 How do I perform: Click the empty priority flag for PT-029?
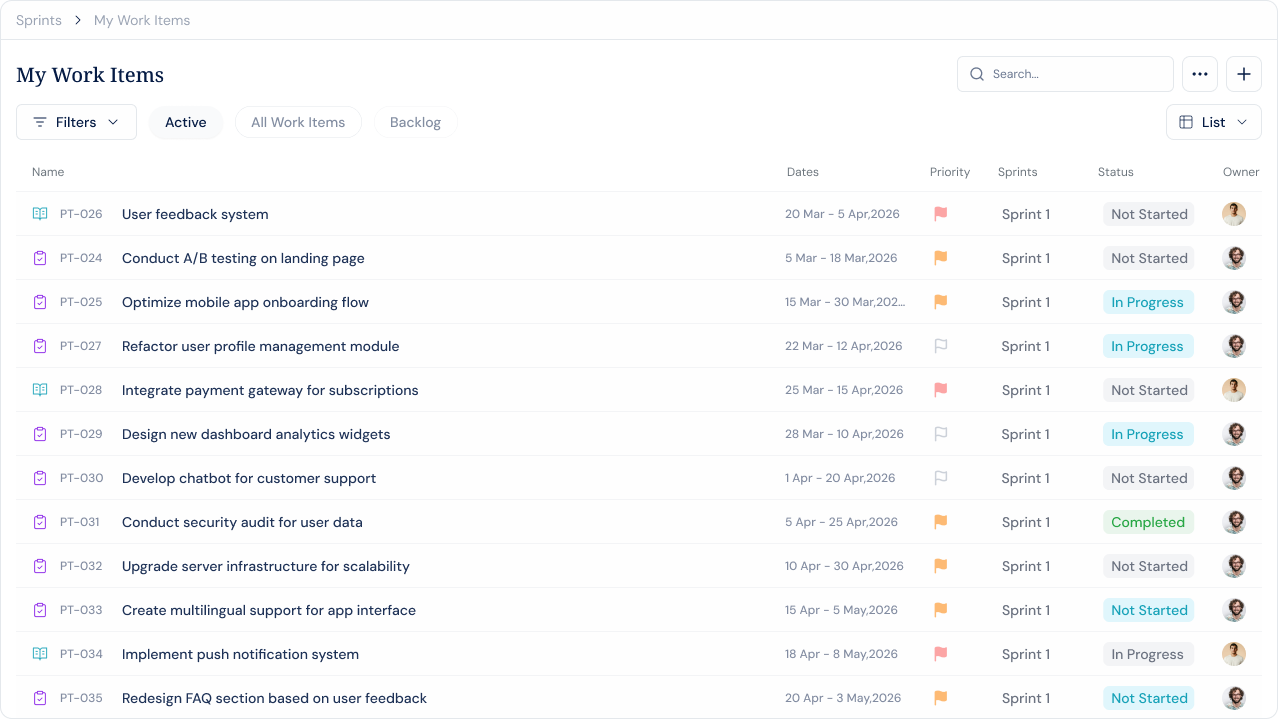940,434
